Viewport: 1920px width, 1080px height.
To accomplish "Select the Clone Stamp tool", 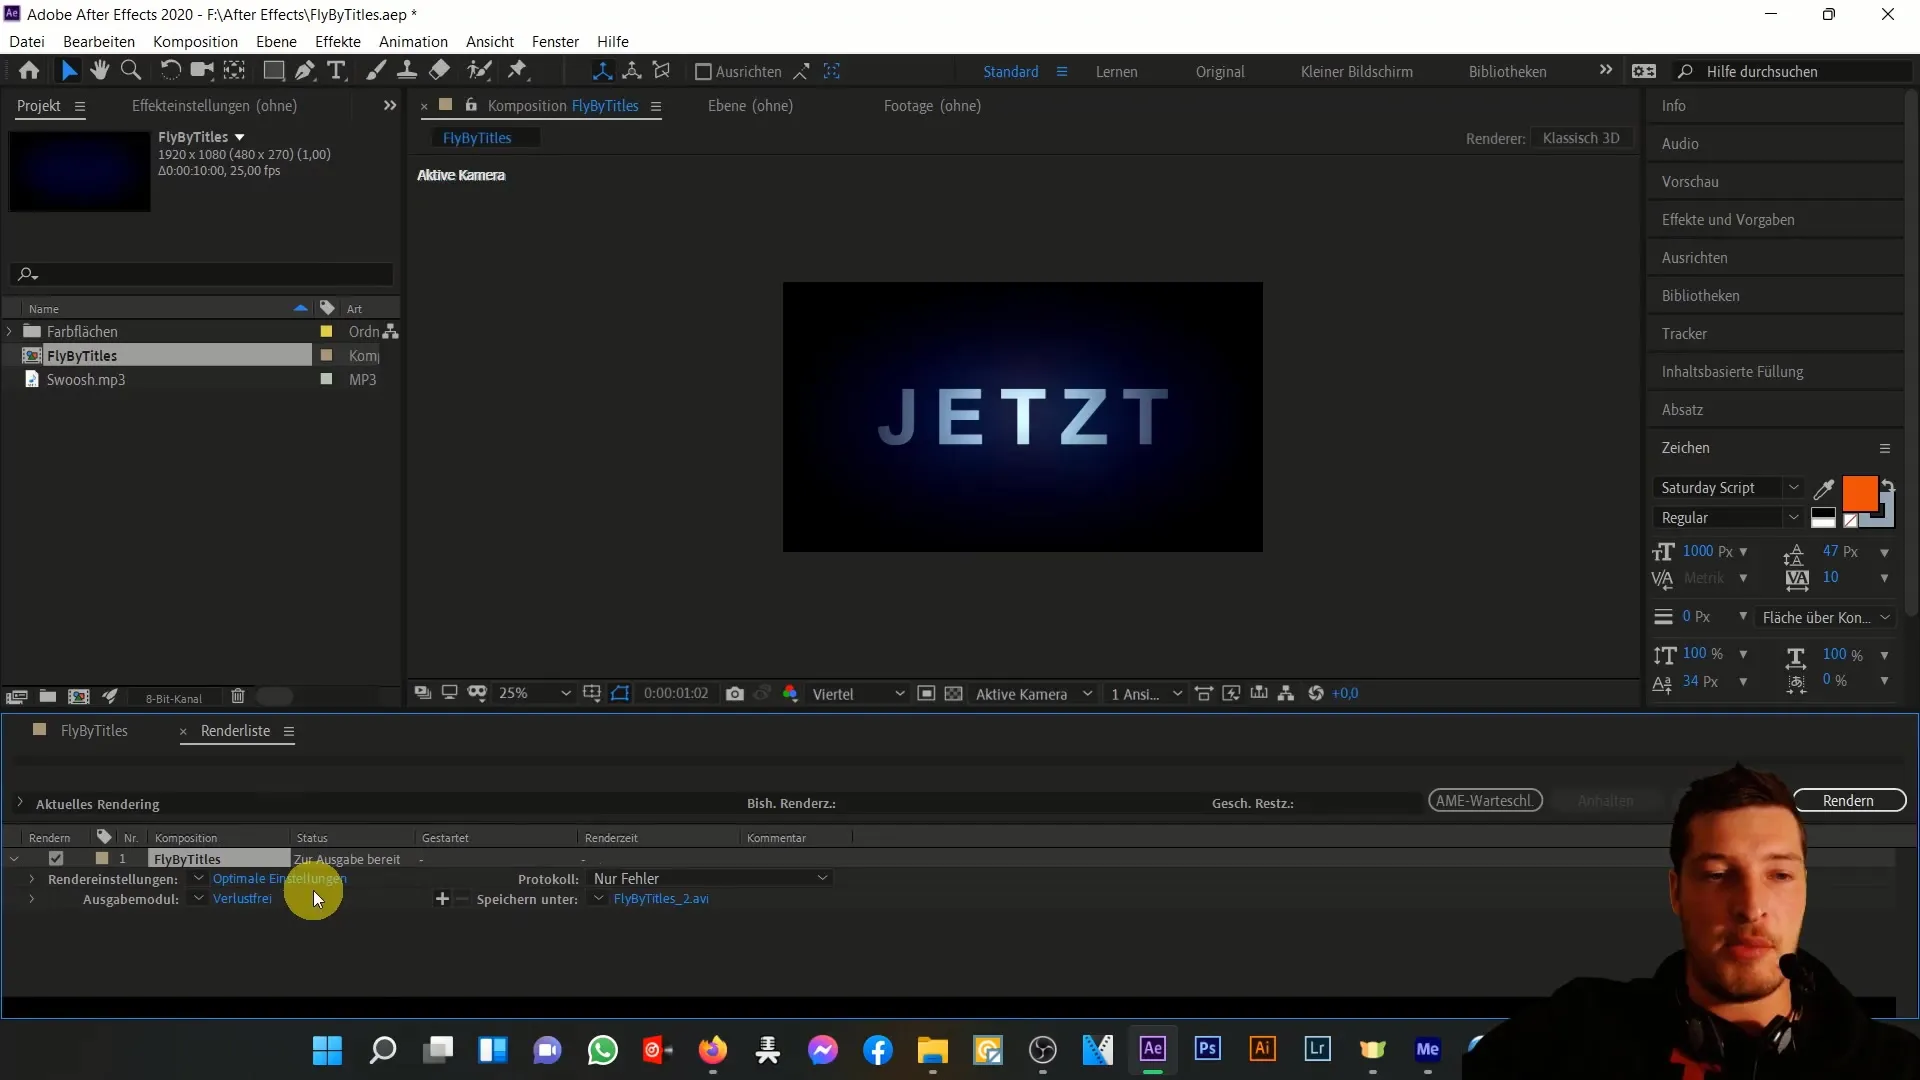I will point(407,71).
